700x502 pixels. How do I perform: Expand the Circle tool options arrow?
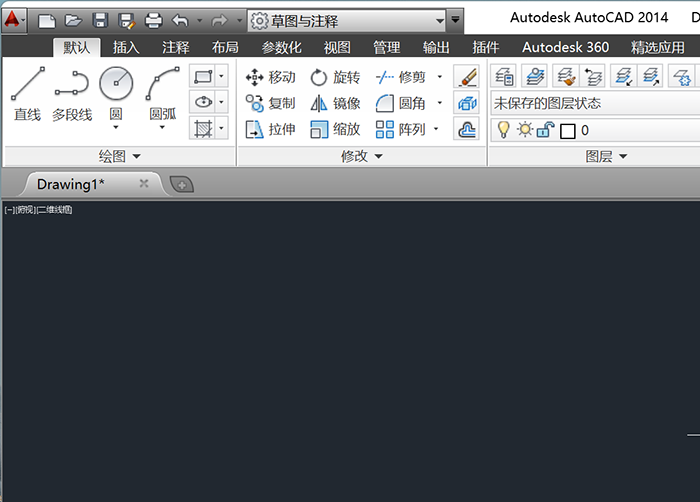tap(116, 127)
